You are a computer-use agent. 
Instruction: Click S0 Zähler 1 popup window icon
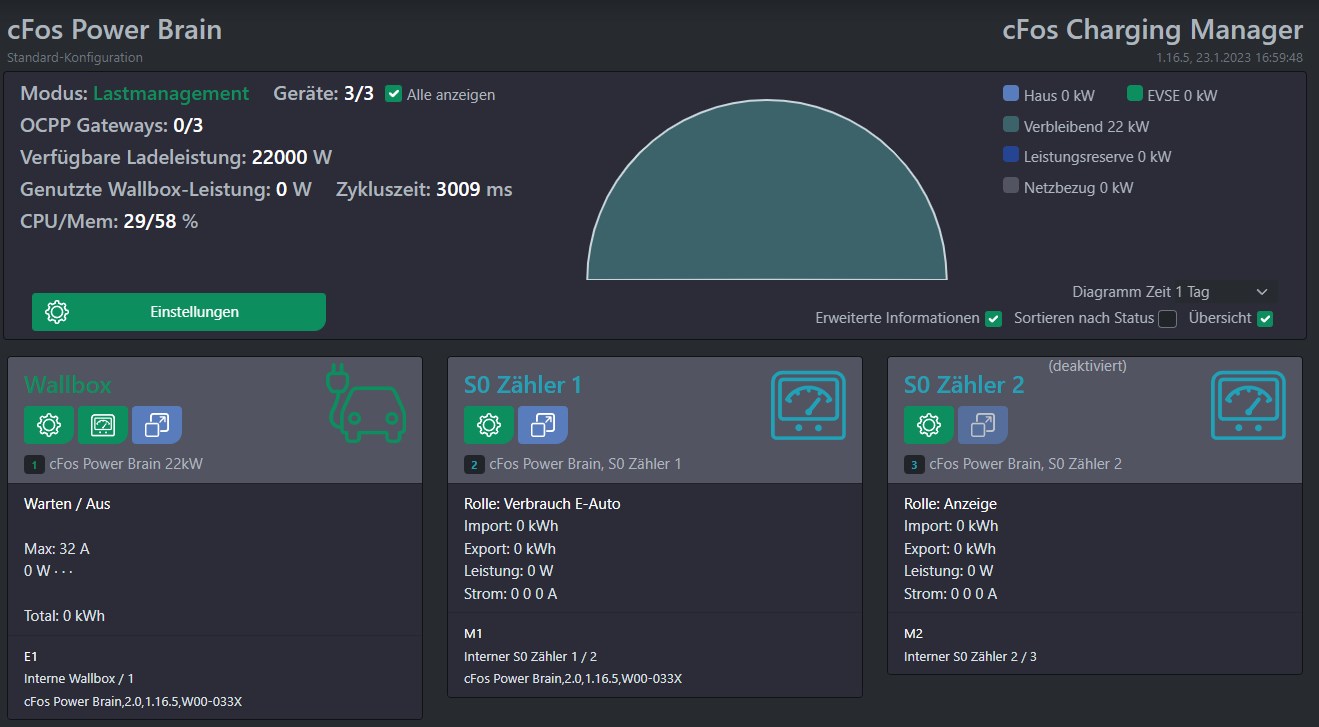click(543, 425)
